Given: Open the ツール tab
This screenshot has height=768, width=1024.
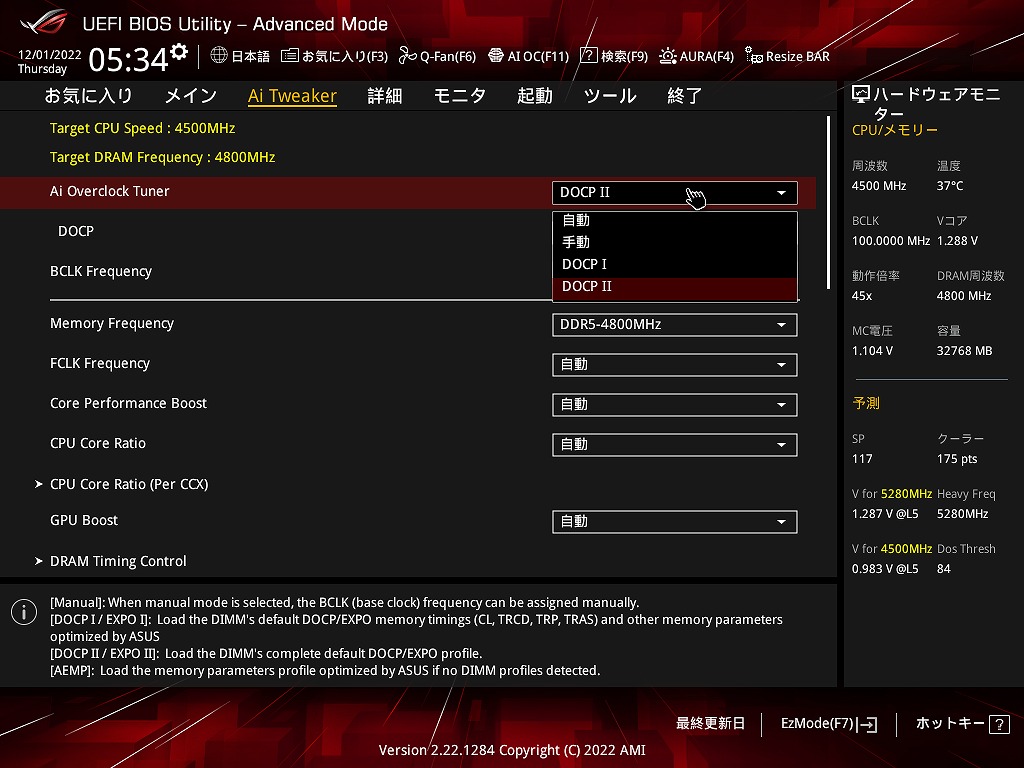Looking at the screenshot, I should coord(610,96).
